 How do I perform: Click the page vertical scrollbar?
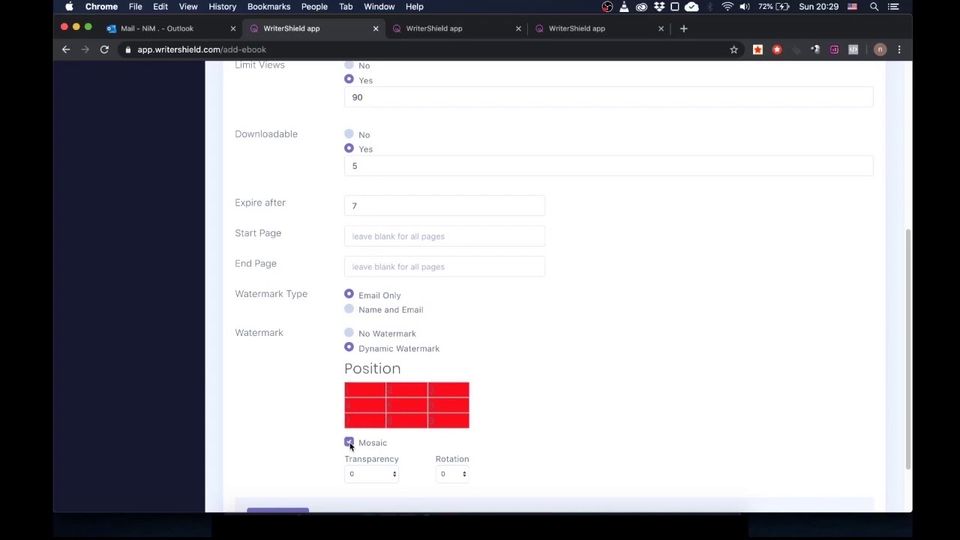click(908, 349)
